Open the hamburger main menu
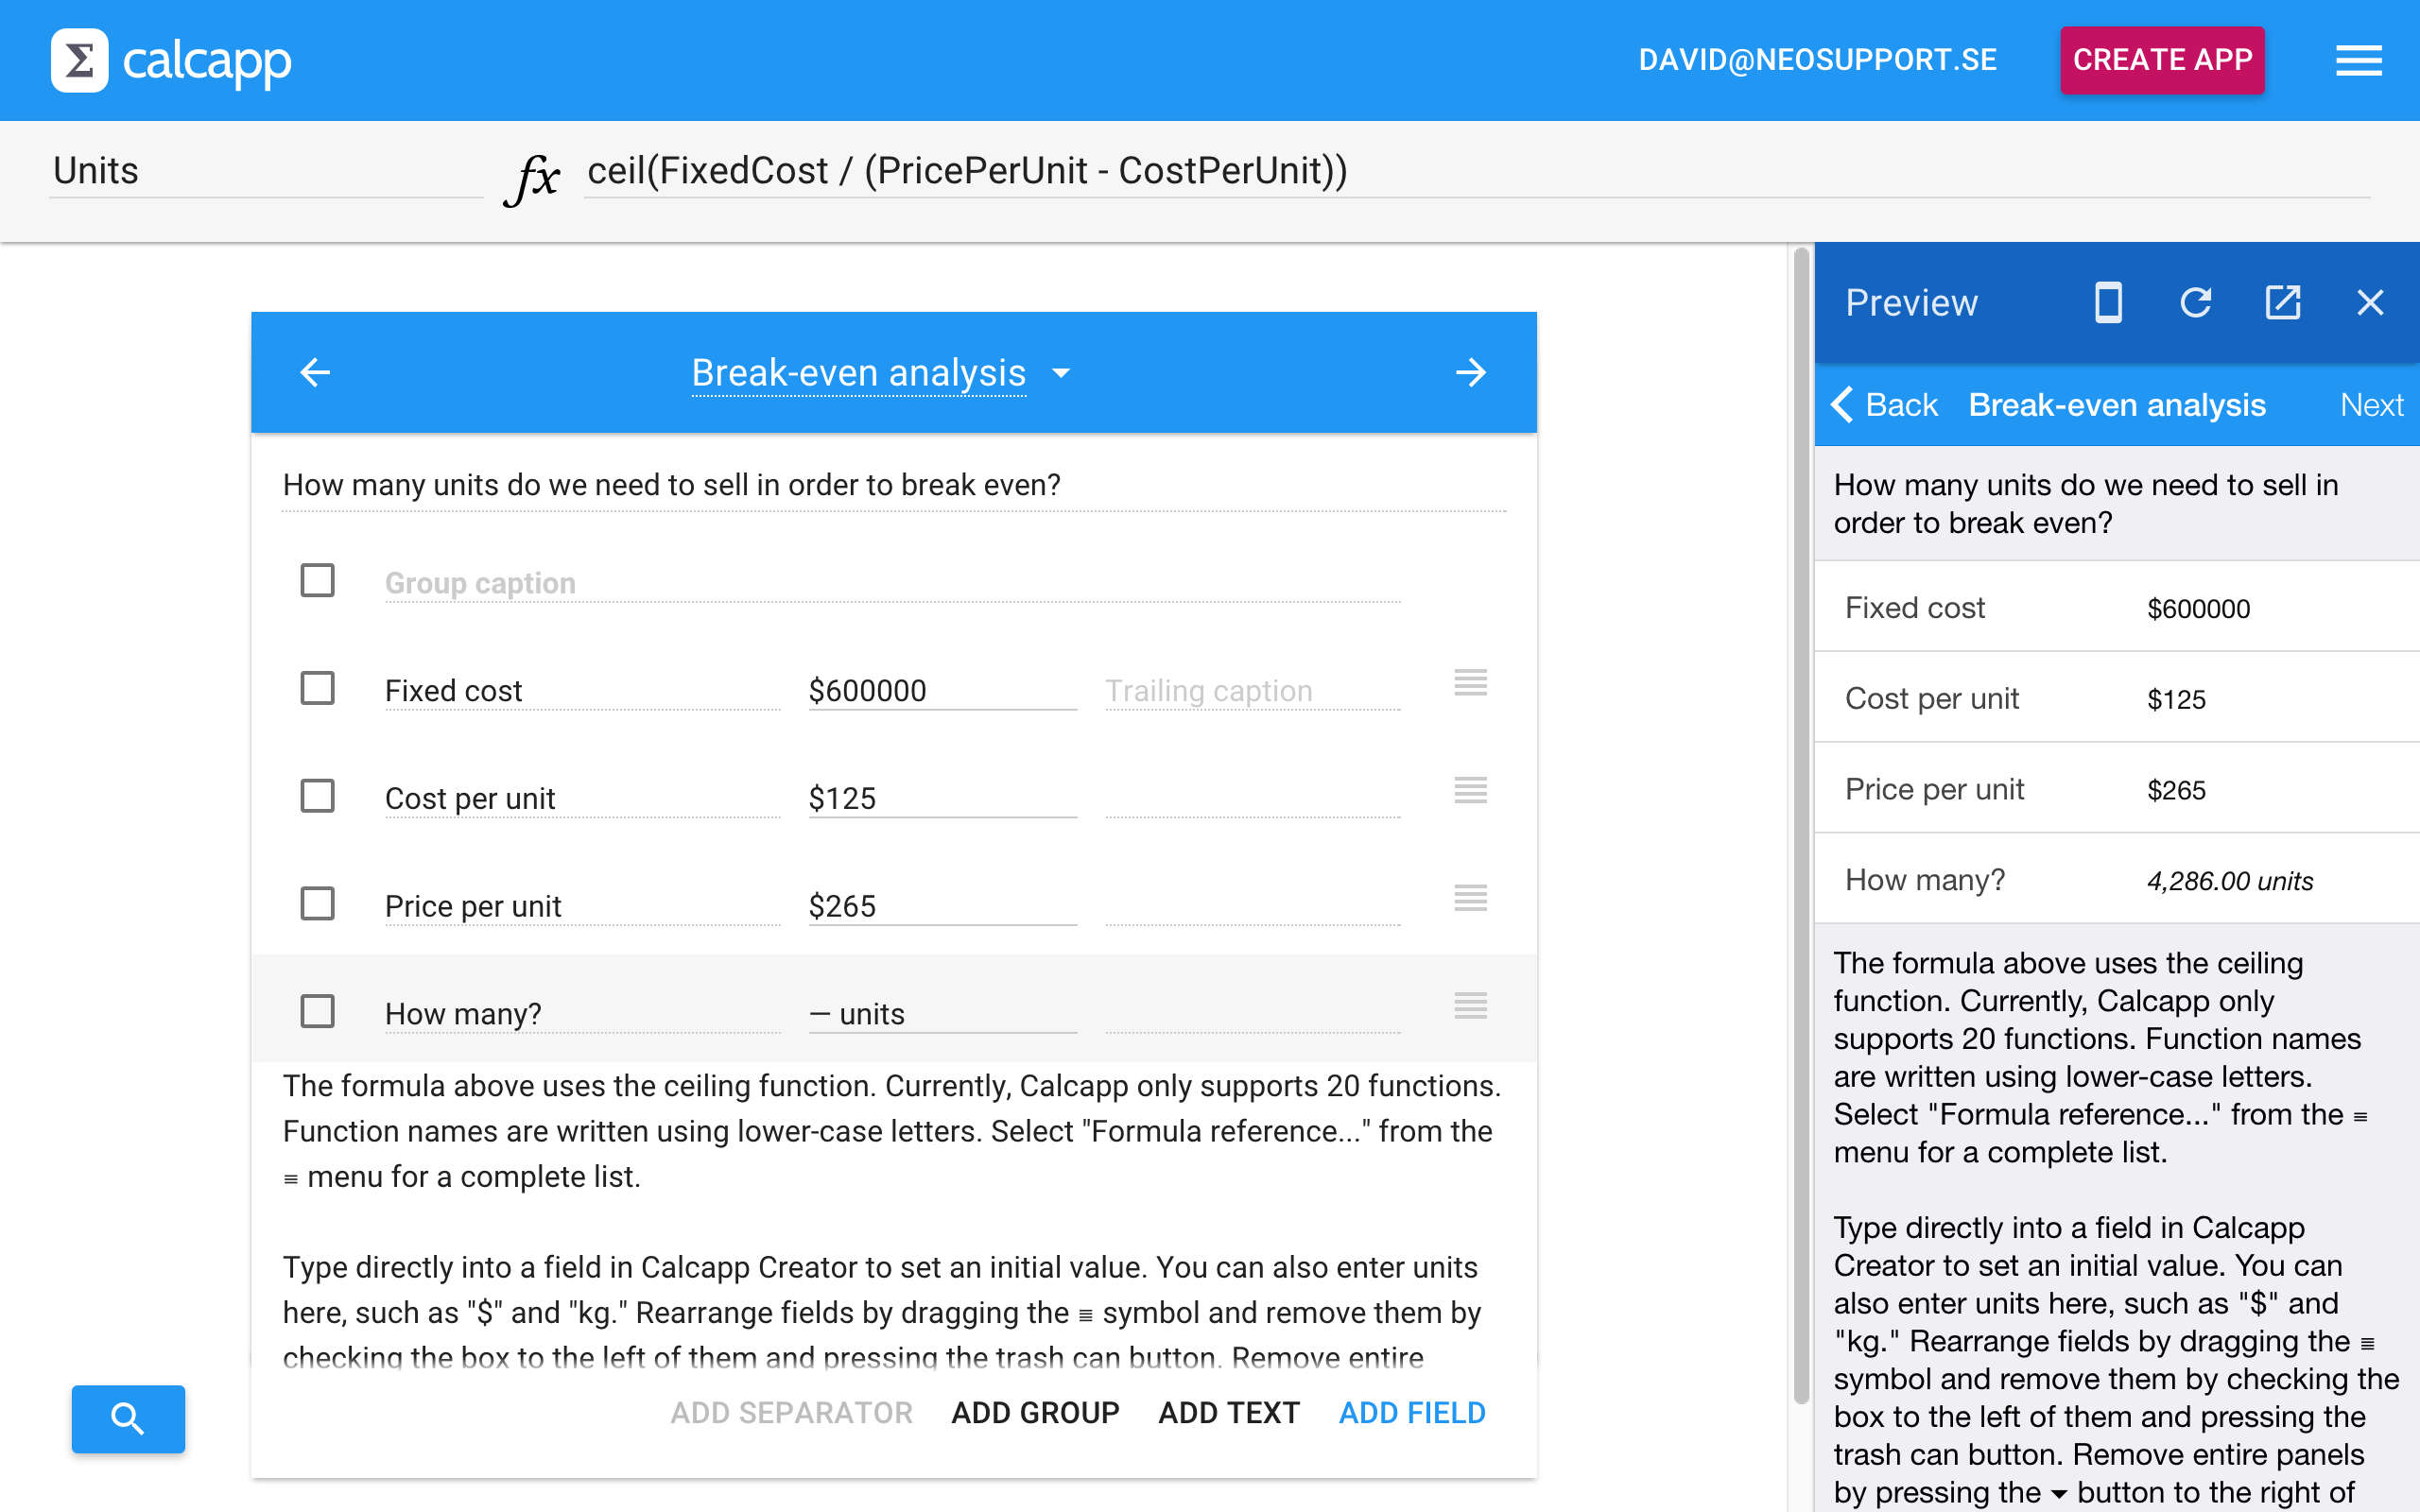Image resolution: width=2420 pixels, height=1512 pixels. (x=2358, y=60)
